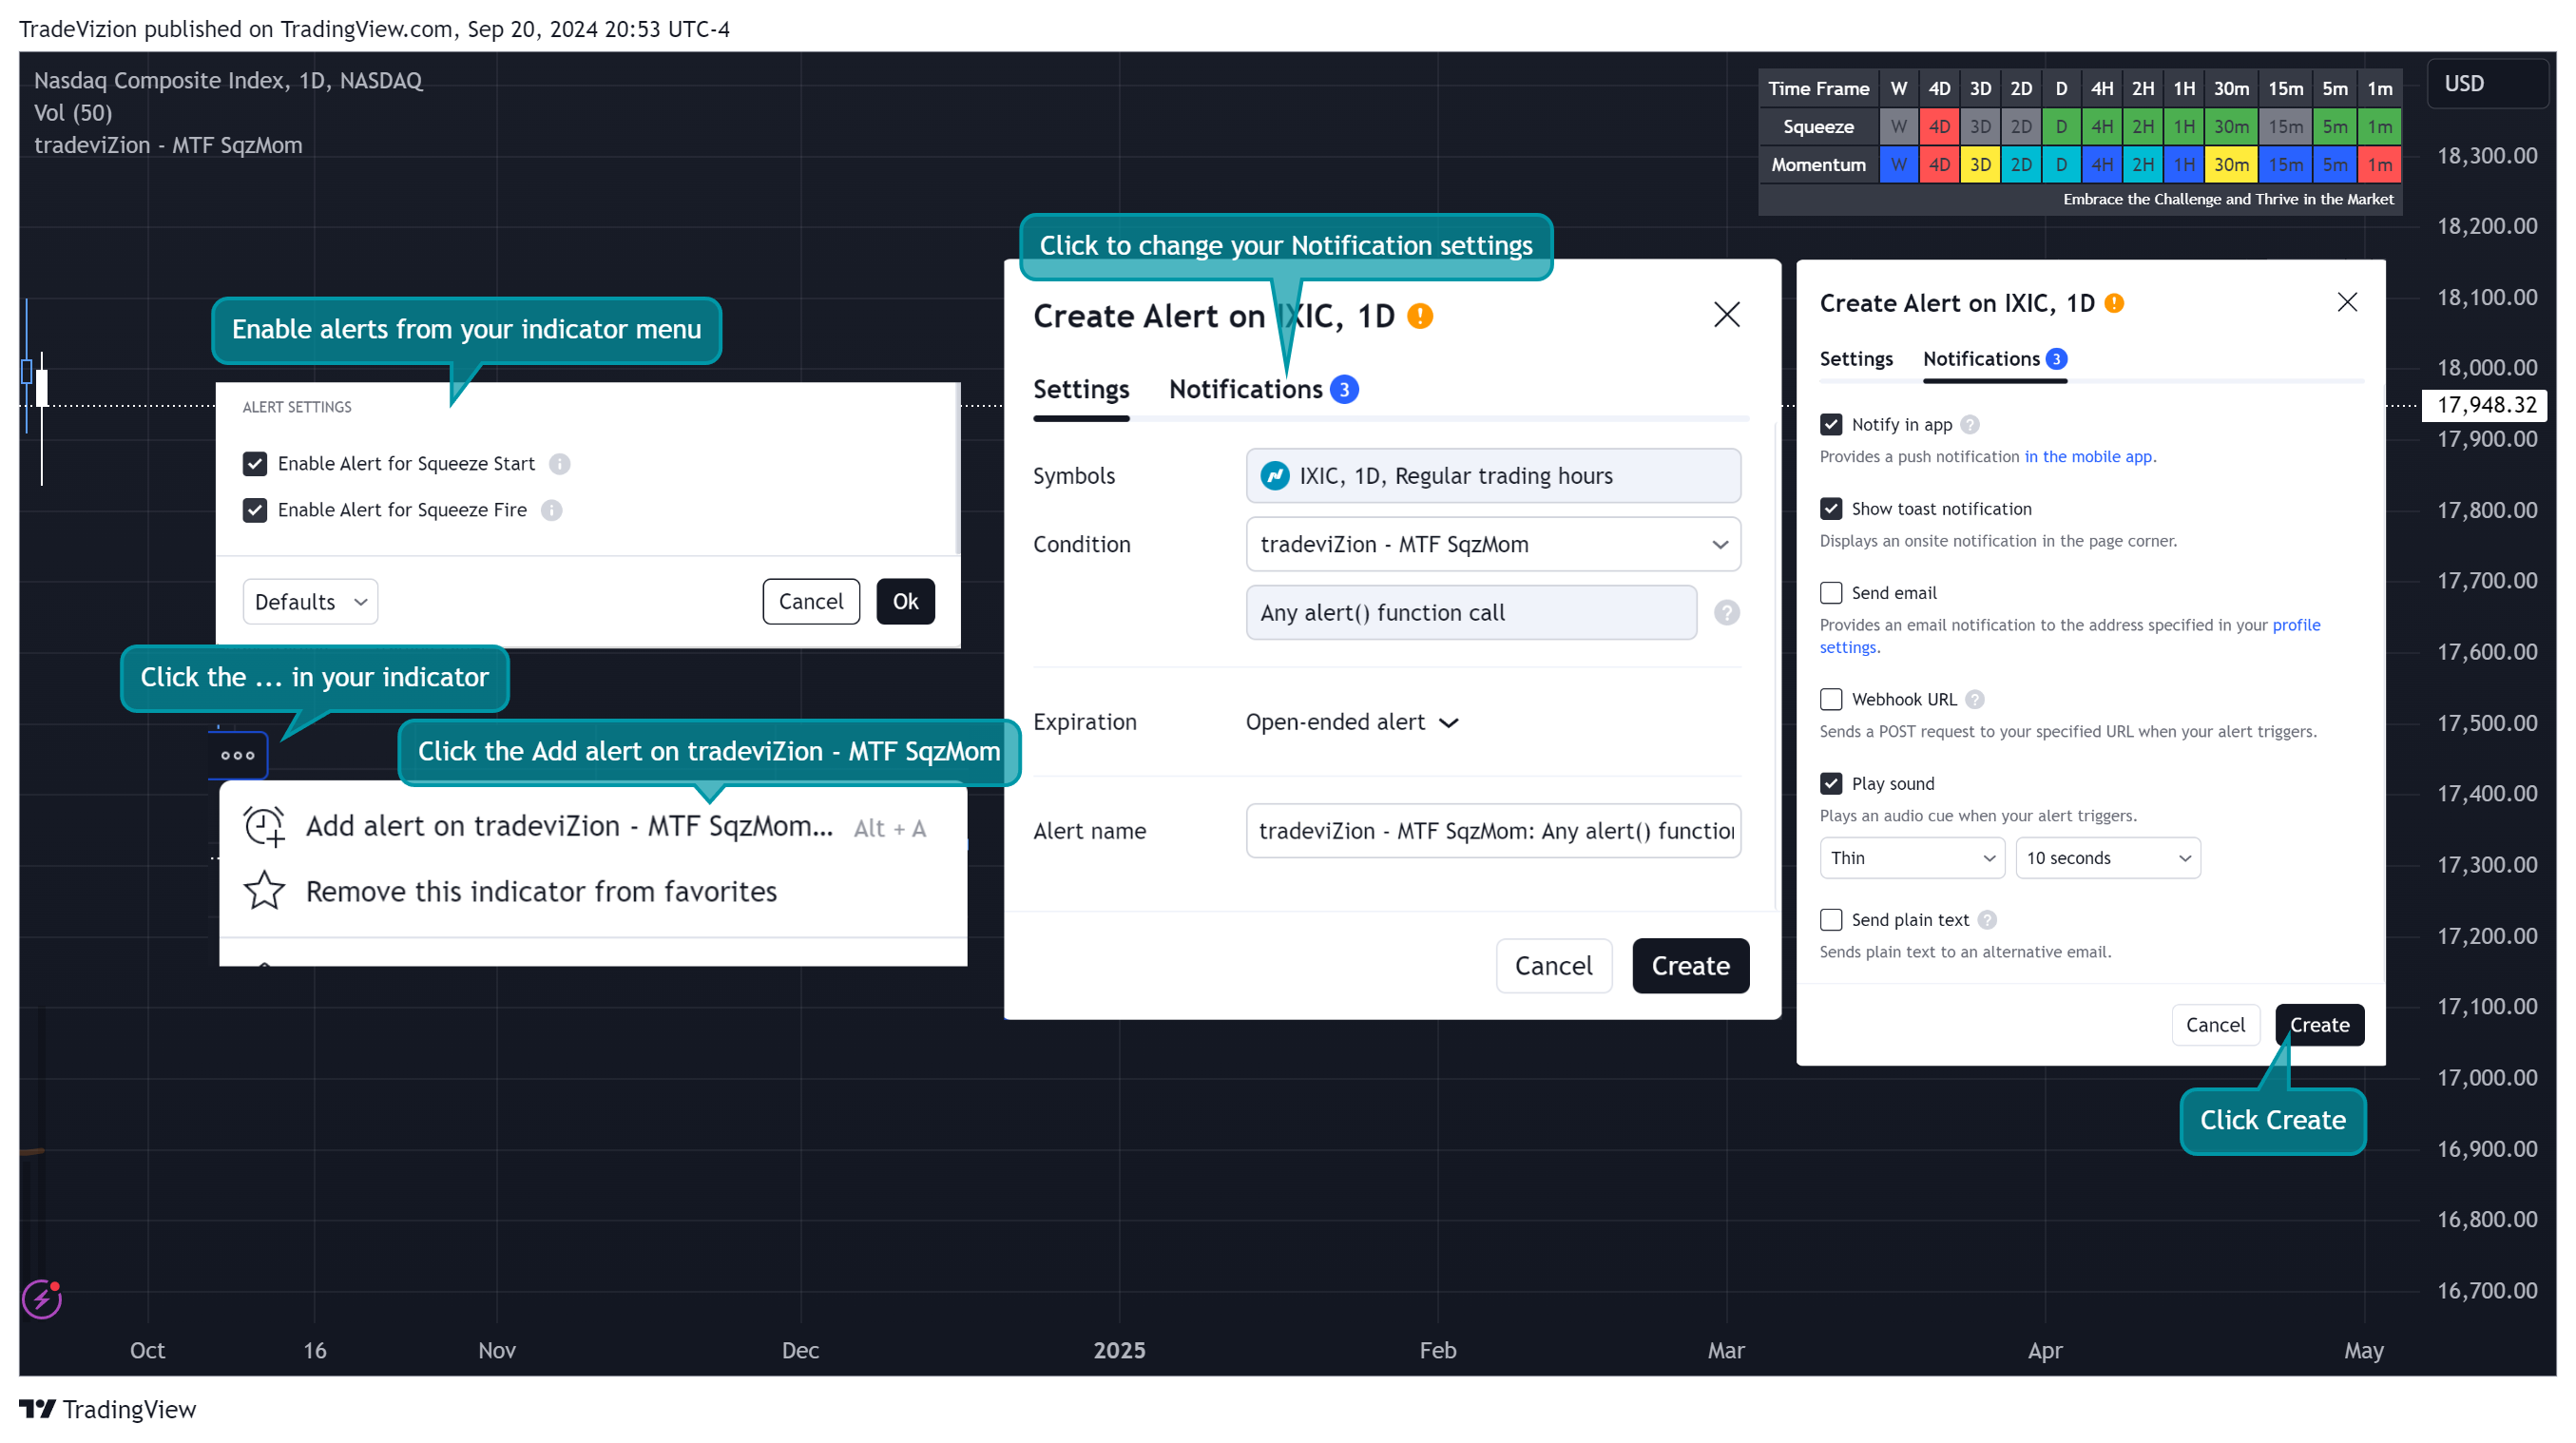
Task: Click the info icon beside Squeeze Start
Action: coord(559,464)
